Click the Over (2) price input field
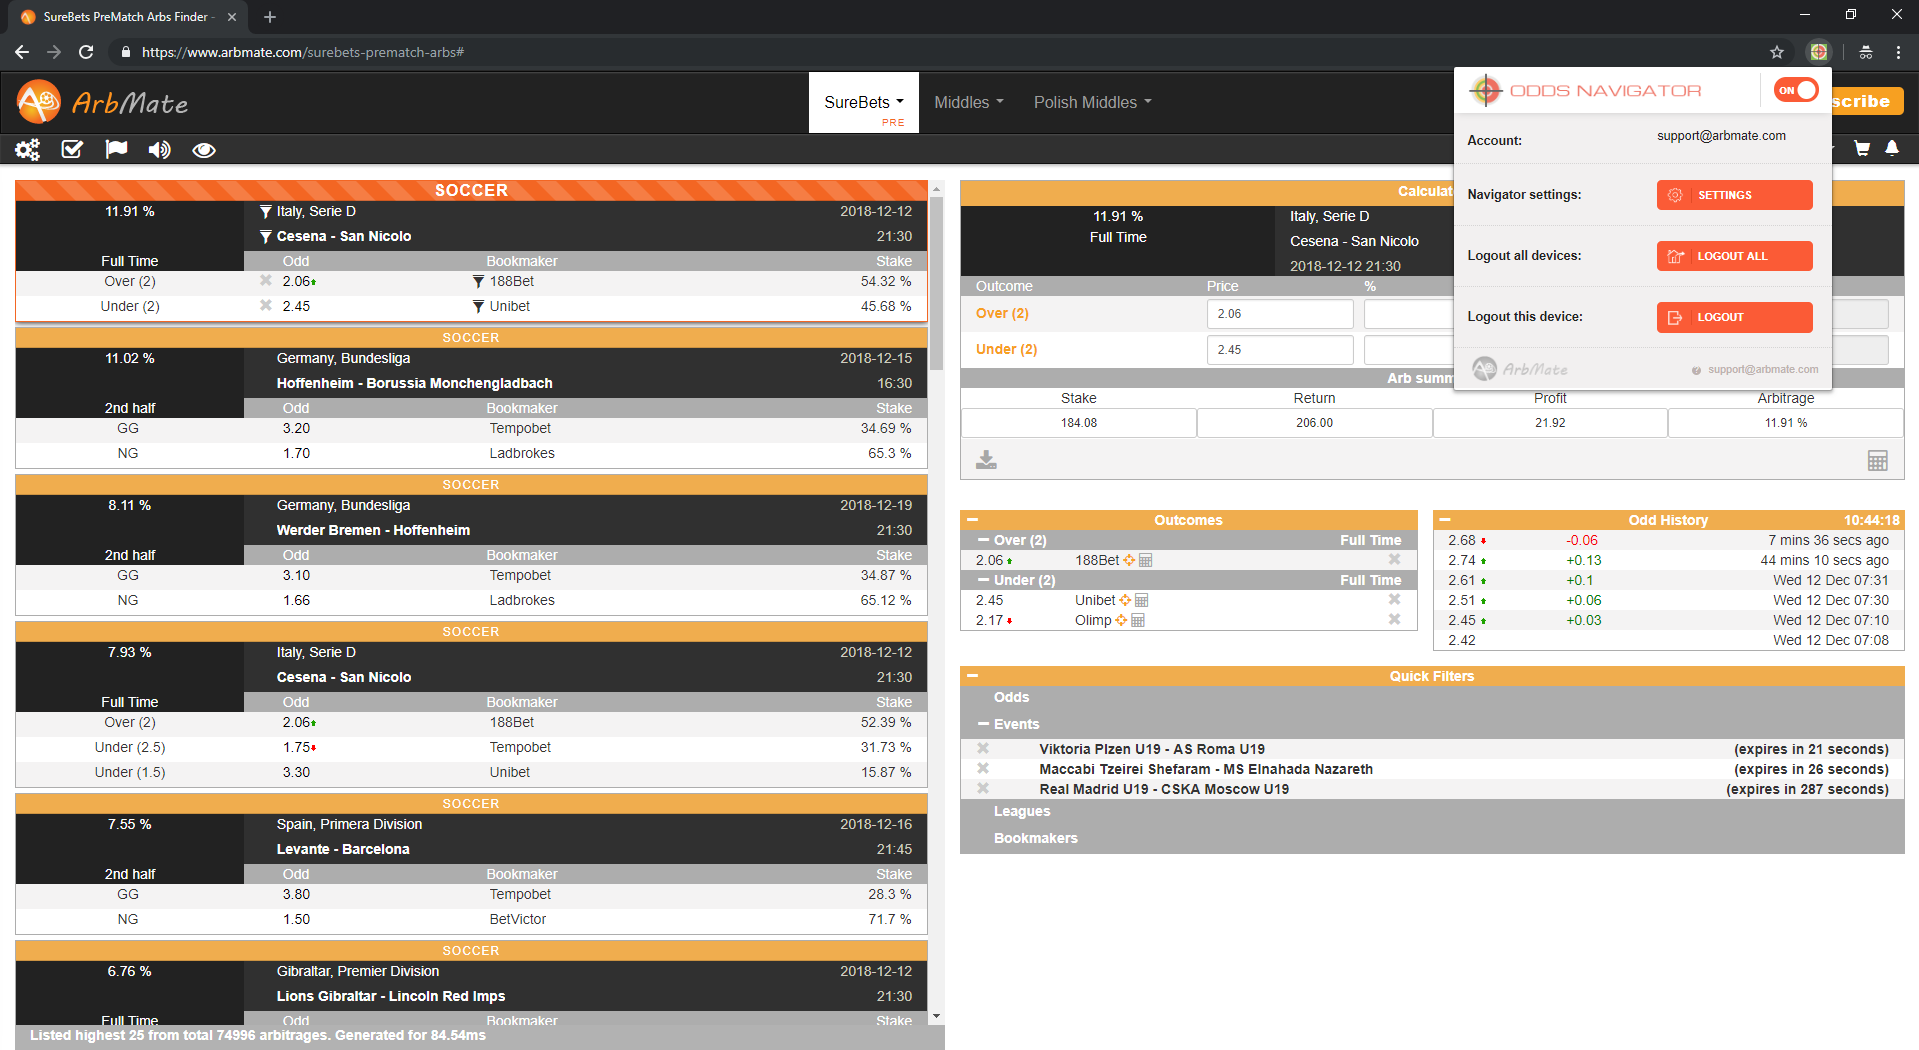The height and width of the screenshot is (1050, 1919). coord(1279,314)
